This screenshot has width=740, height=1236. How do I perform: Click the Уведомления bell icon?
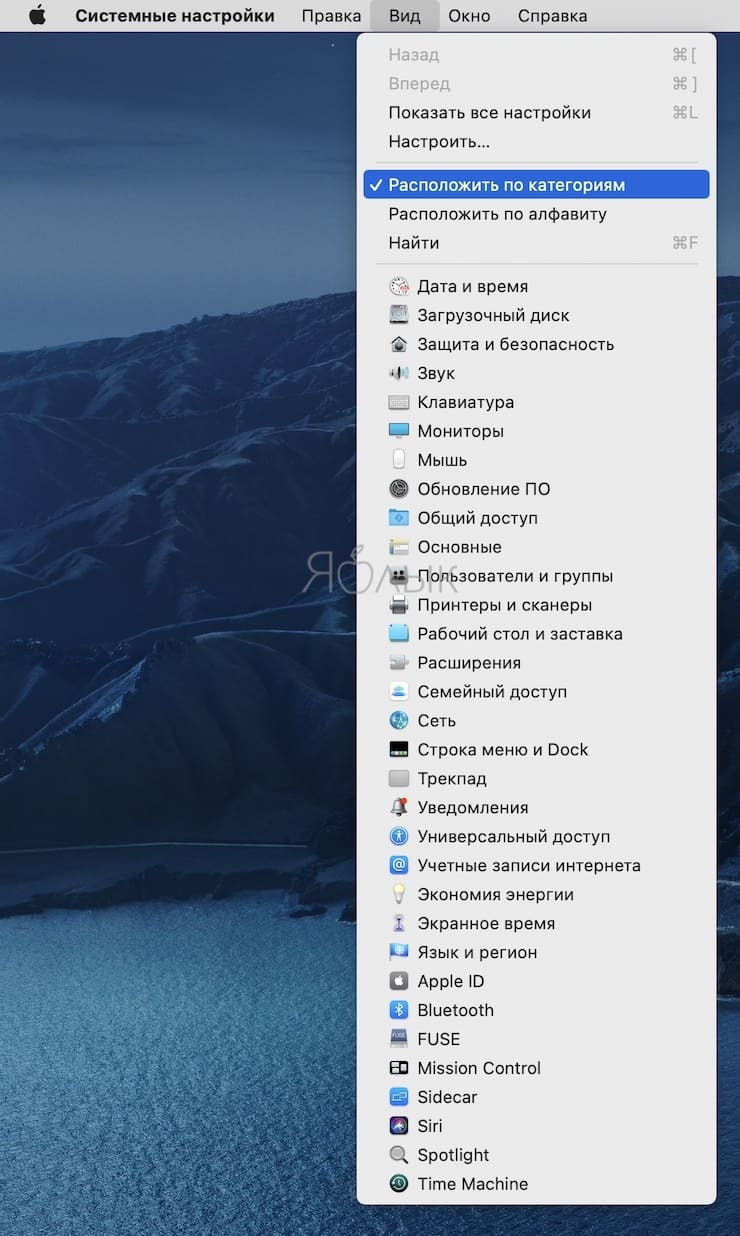pyautogui.click(x=399, y=807)
